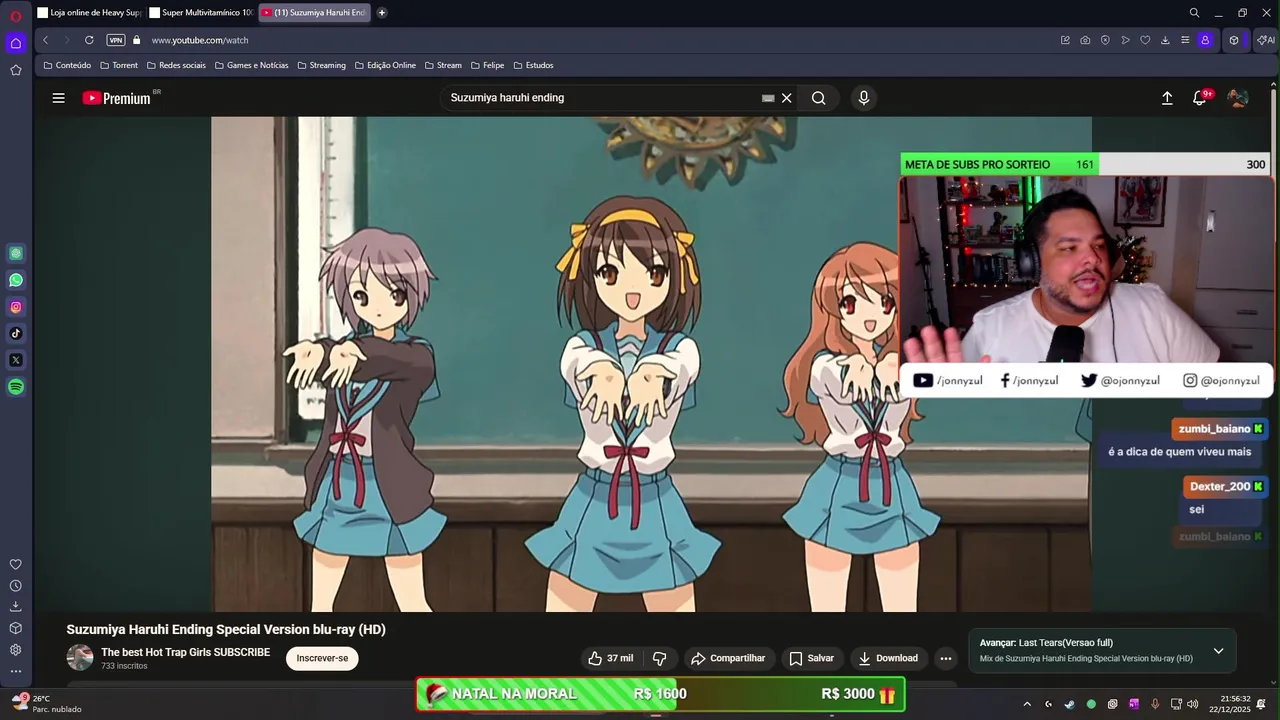Open the Opera sidebar home start page
Viewport: 1280px width, 720px height.
(x=16, y=43)
